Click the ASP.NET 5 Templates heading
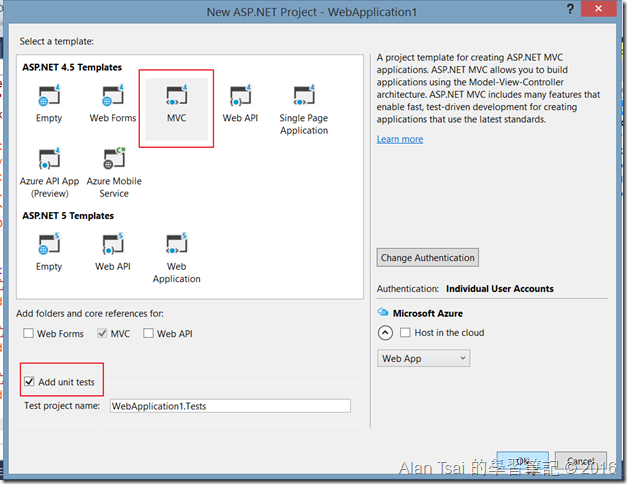The height and width of the screenshot is (484, 627). [x=68, y=216]
